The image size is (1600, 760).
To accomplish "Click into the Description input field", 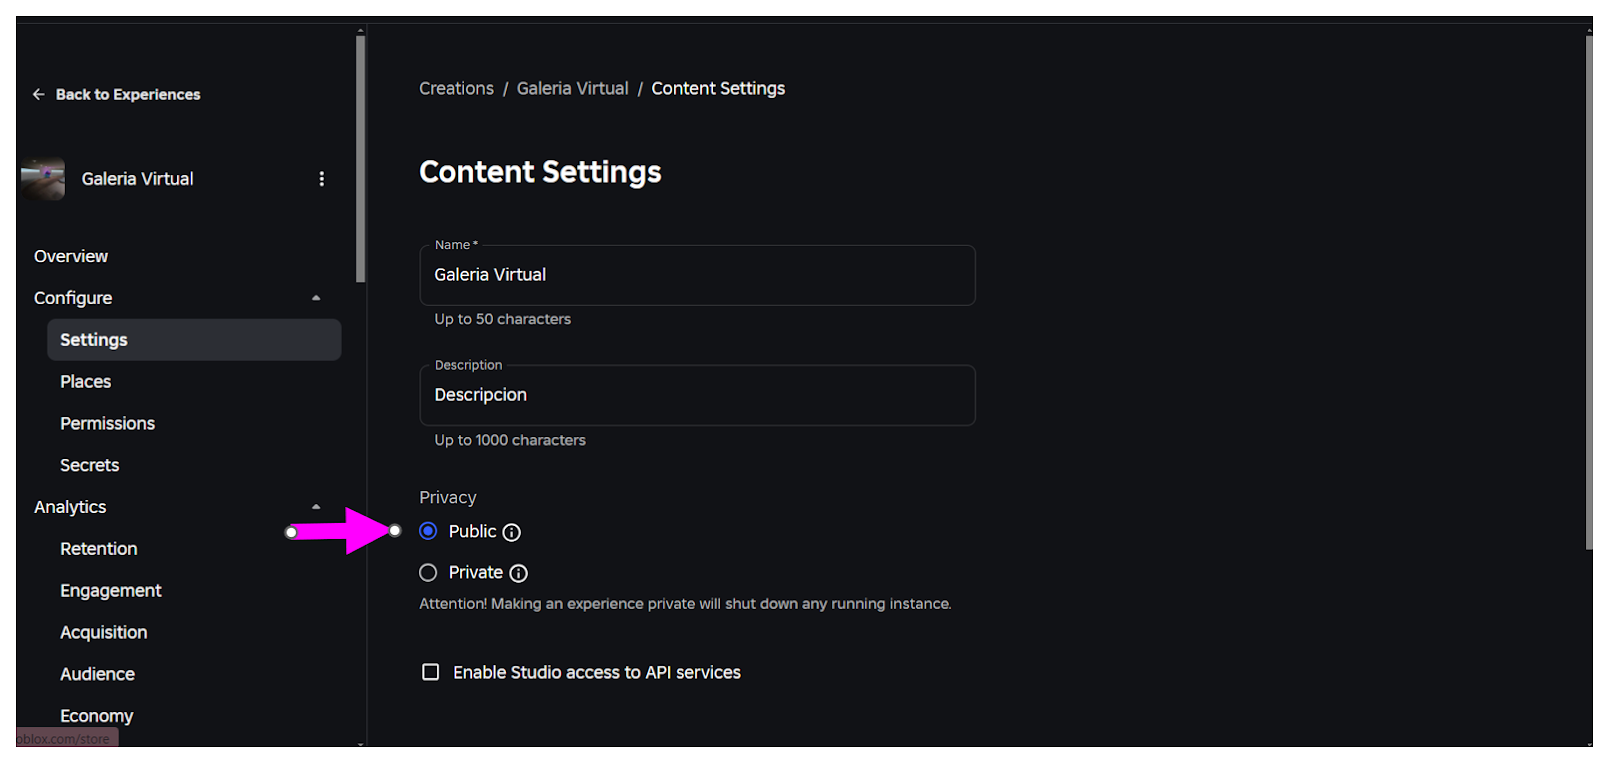I will click(697, 395).
